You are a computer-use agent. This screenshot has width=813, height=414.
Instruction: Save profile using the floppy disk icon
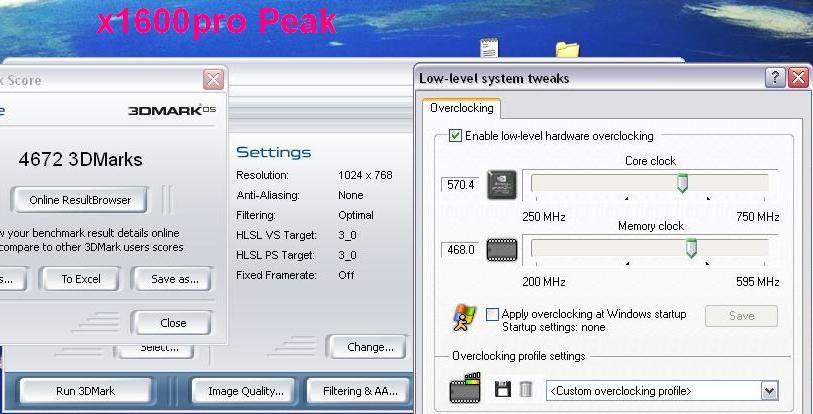click(502, 389)
